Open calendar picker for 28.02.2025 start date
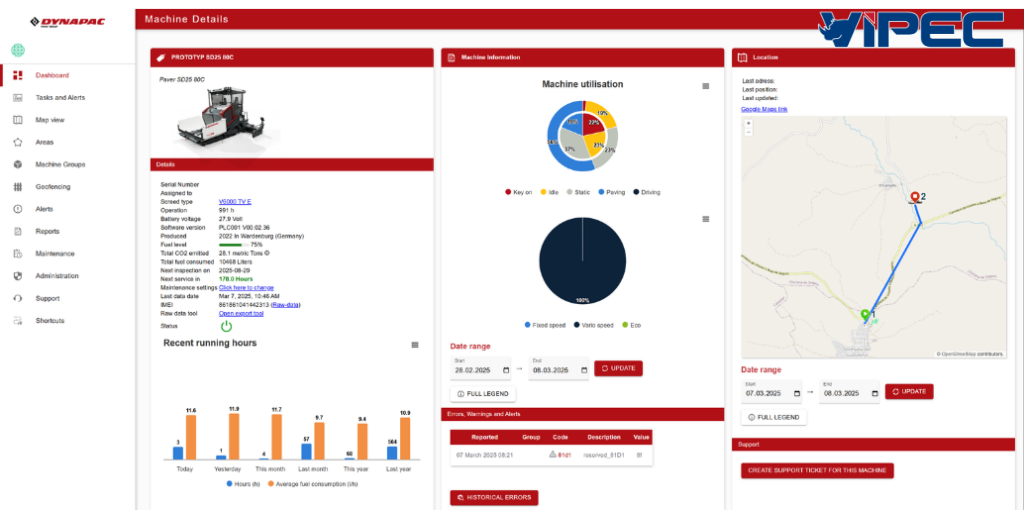This screenshot has height=510, width=1024. click(x=506, y=370)
